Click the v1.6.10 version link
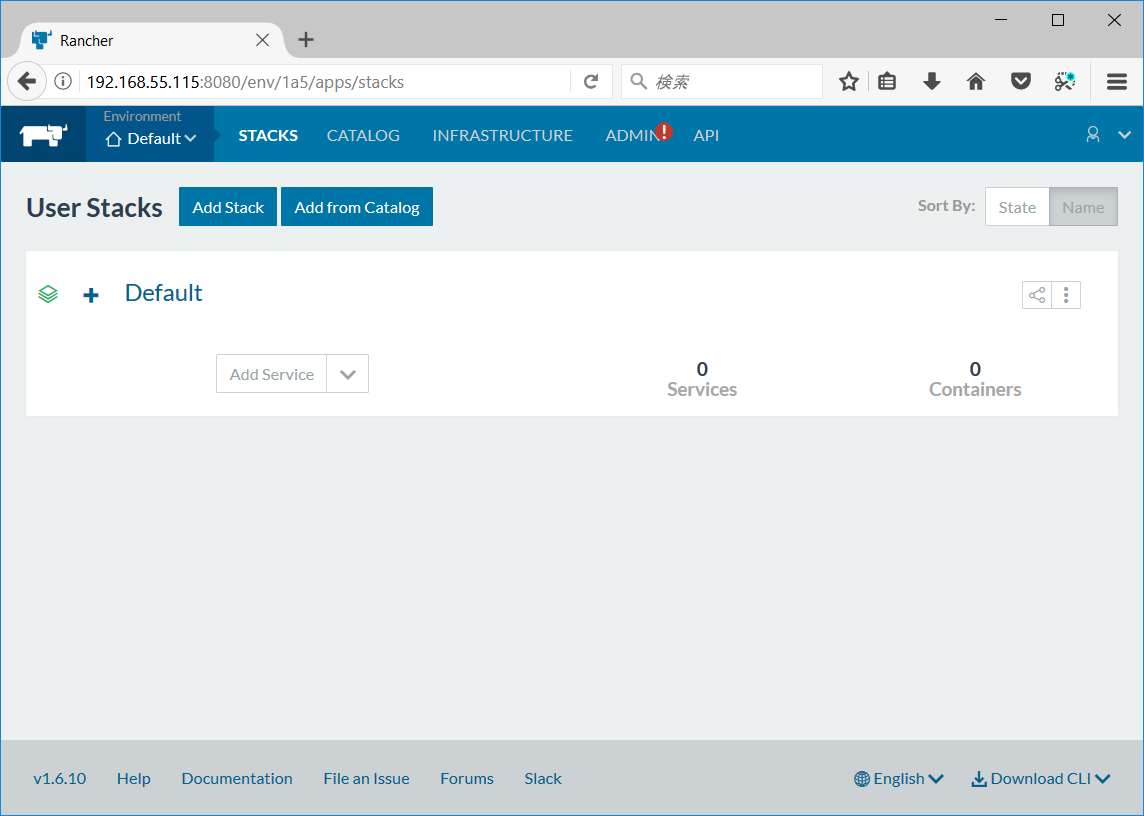Image resolution: width=1144 pixels, height=816 pixels. coord(60,779)
